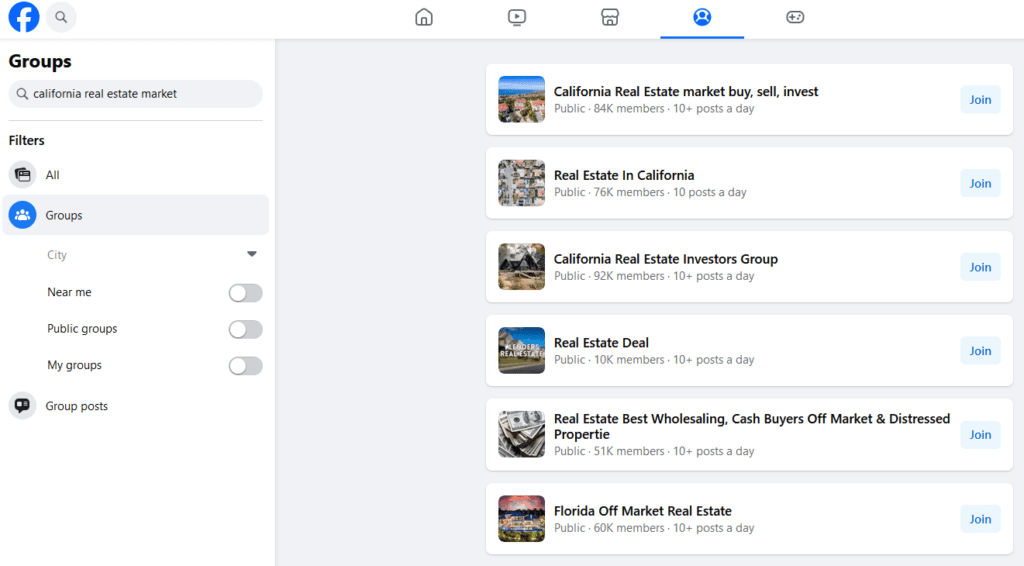The image size is (1024, 566).
Task: Click the Real Estate Deal group thumbnail
Action: click(521, 351)
